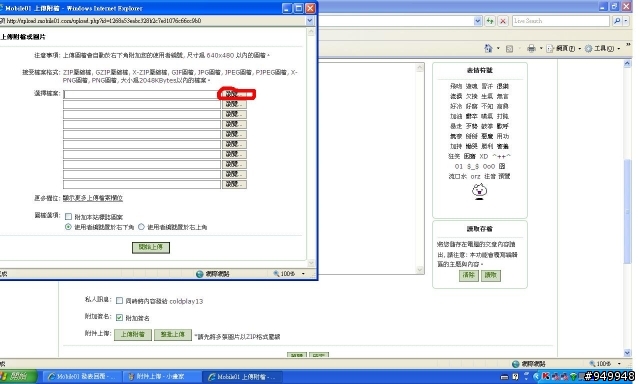
Task: Click the Print icon in the command bar
Action: click(531, 49)
